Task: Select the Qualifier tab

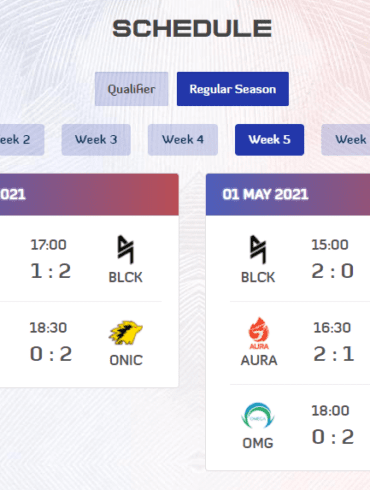Action: (x=131, y=89)
